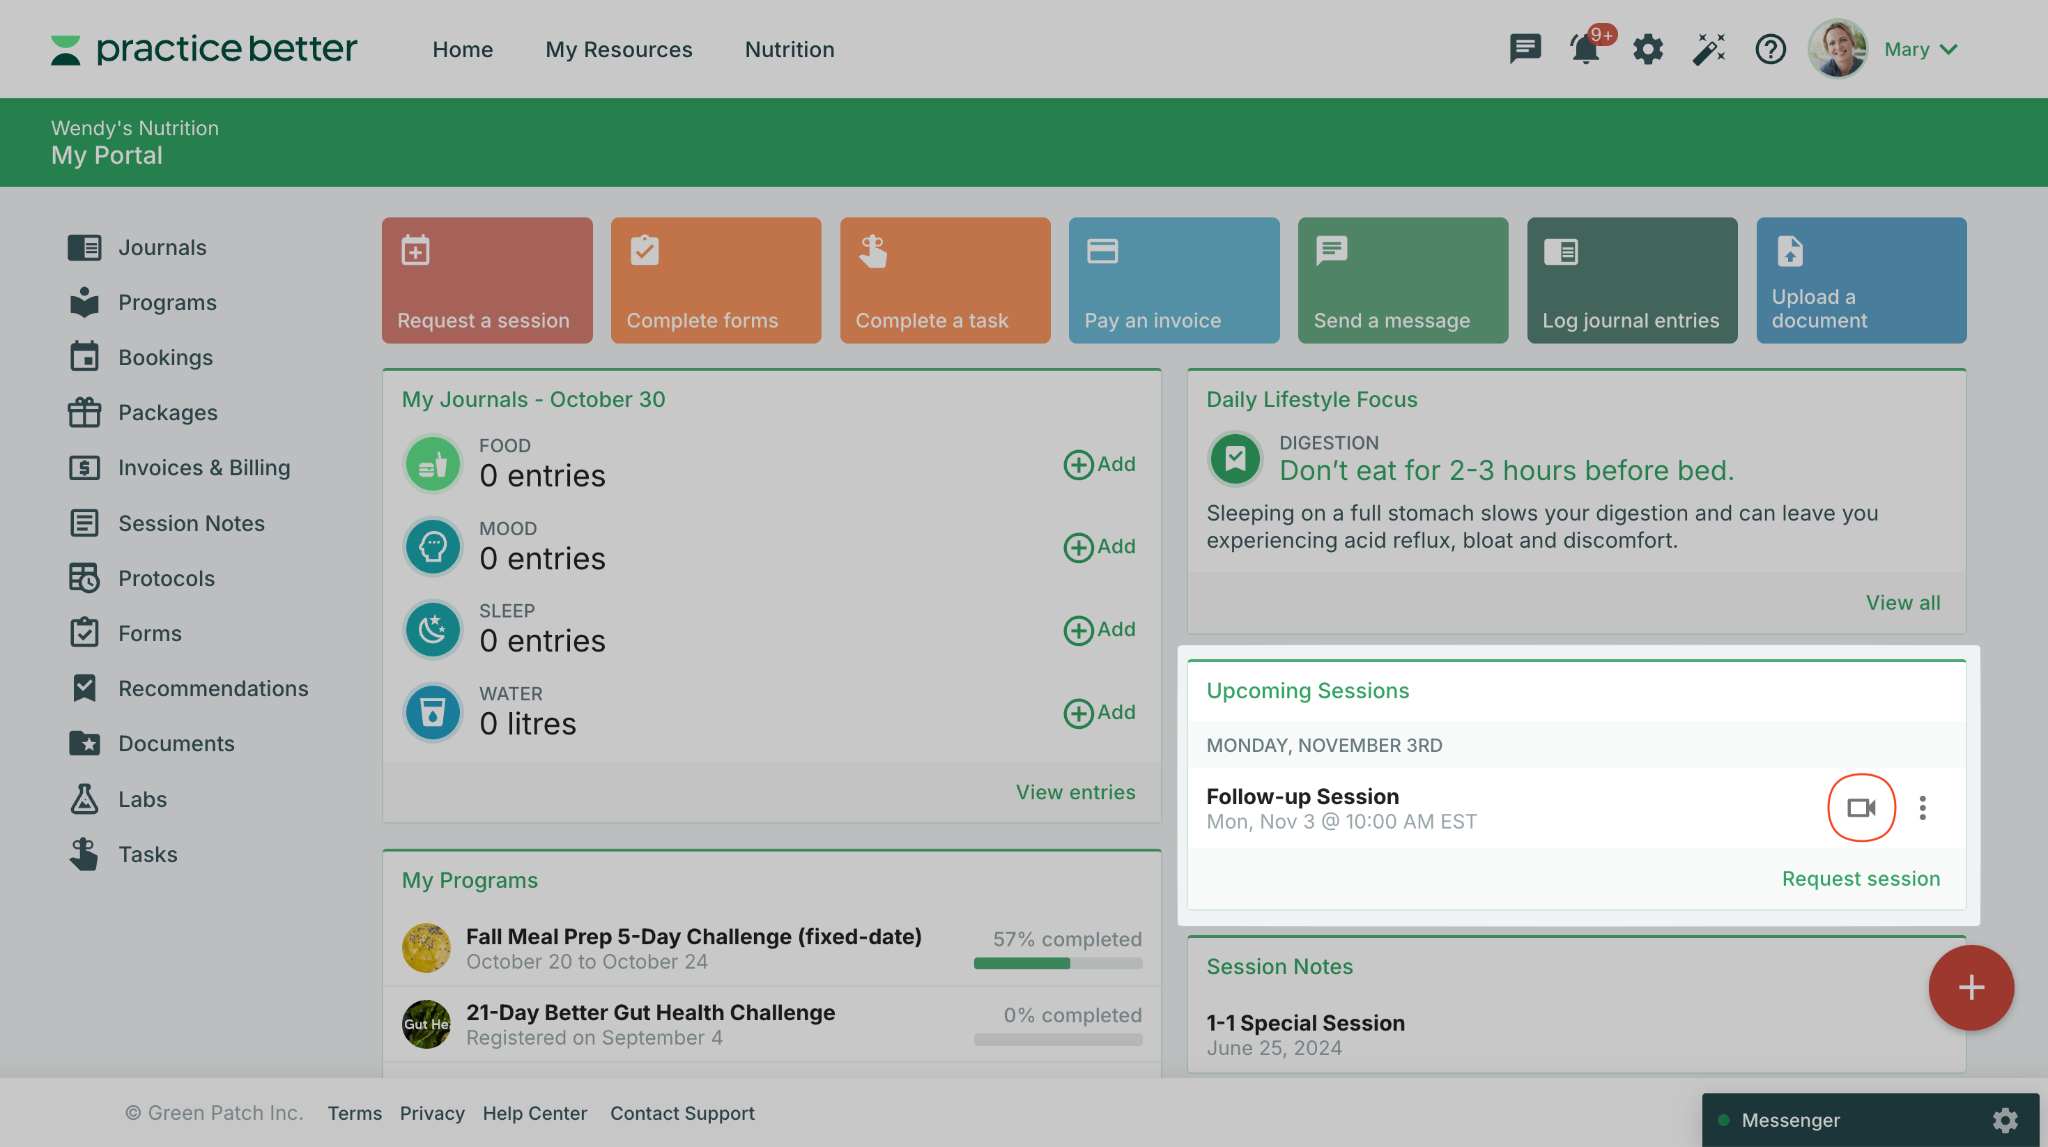Viewport: 2048px width, 1147px height.
Task: Open Labs from the sidebar
Action: (141, 798)
